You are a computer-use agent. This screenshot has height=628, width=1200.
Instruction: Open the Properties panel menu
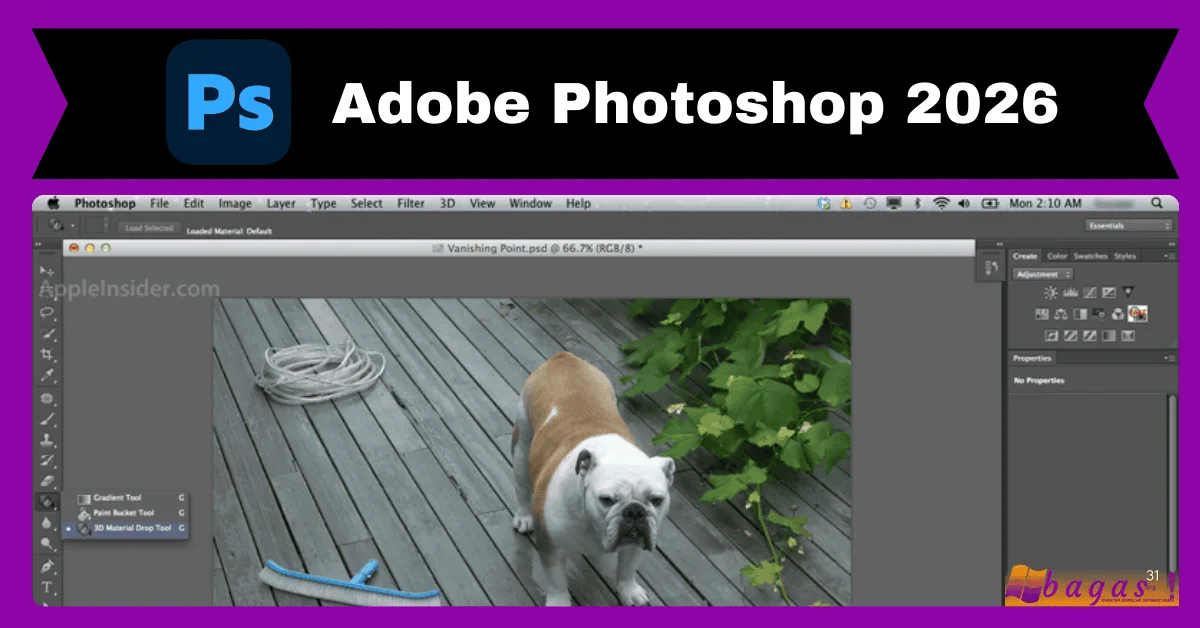(1172, 357)
